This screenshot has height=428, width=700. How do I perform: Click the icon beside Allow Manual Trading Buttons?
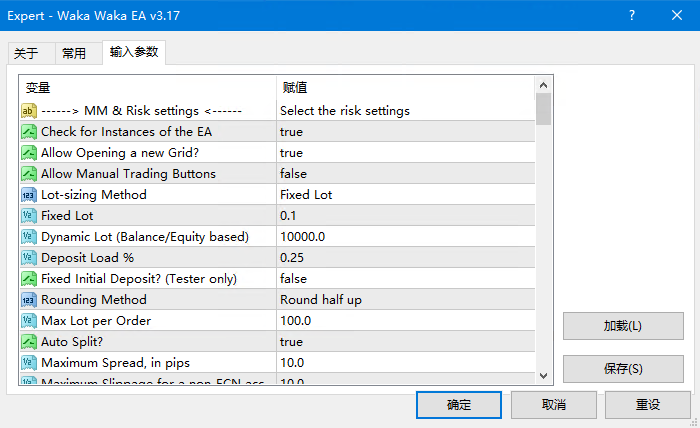click(29, 174)
